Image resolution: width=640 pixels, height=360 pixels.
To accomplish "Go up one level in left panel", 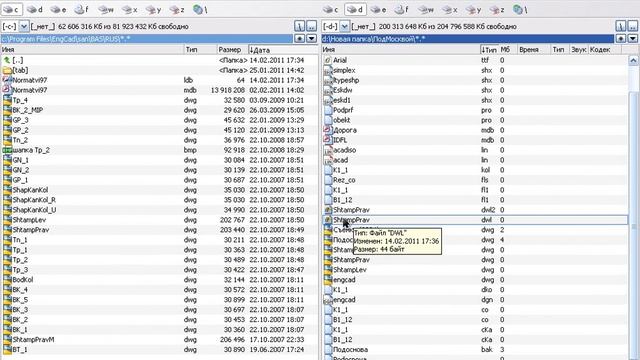I will click(x=311, y=26).
